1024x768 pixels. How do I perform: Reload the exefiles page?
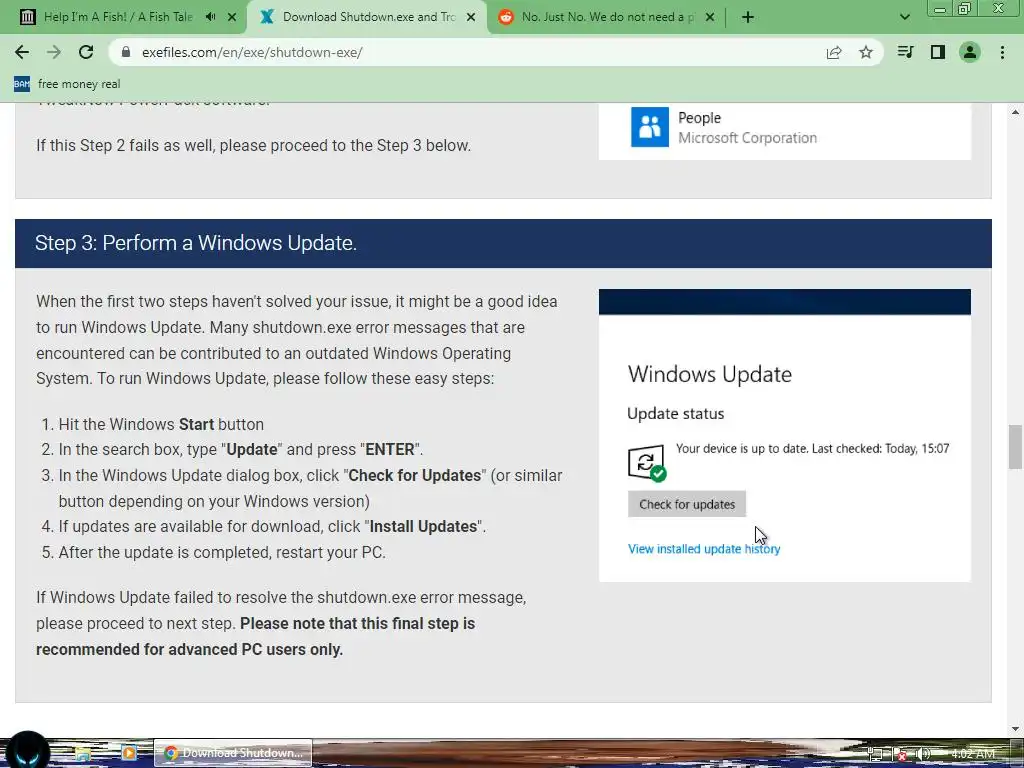pyautogui.click(x=86, y=52)
